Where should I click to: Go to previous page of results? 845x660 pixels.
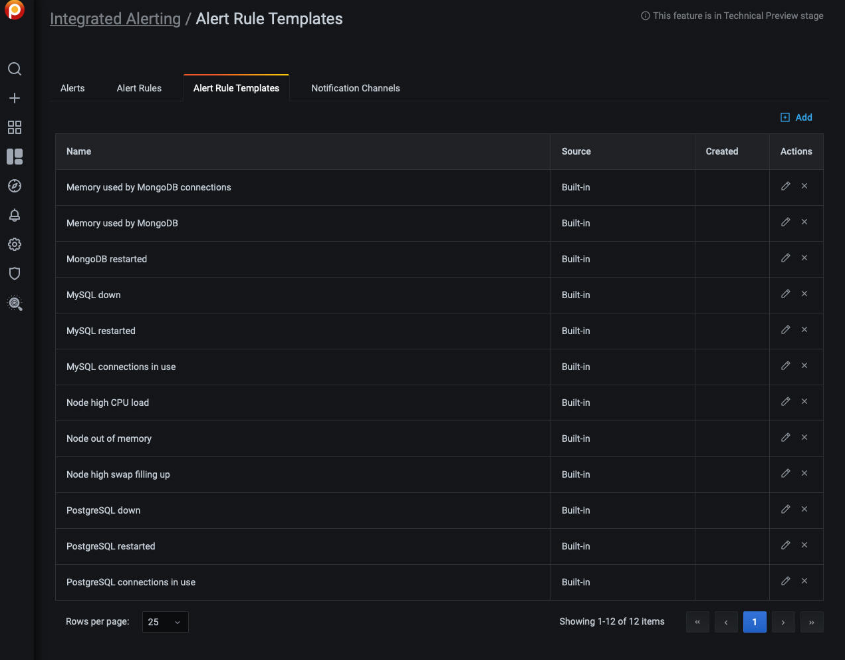point(726,622)
